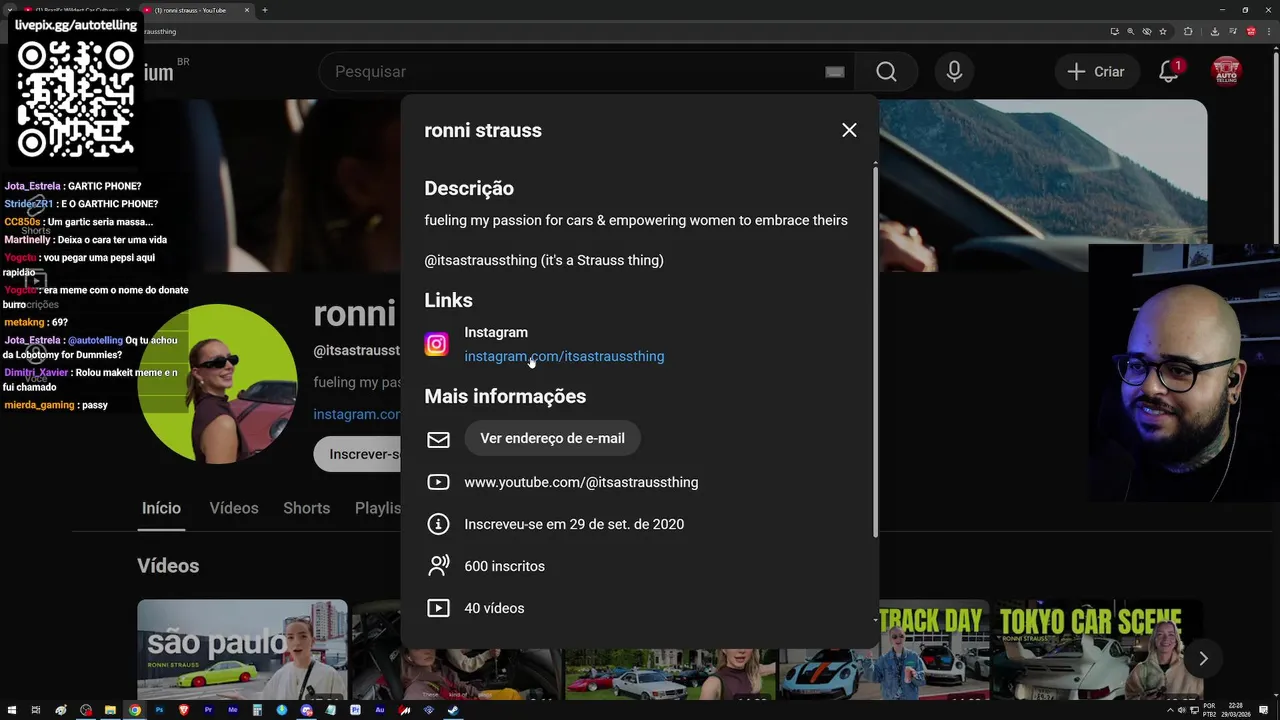The image size is (1280, 720).
Task: Bookmark this page with the star icon
Action: 1163,31
